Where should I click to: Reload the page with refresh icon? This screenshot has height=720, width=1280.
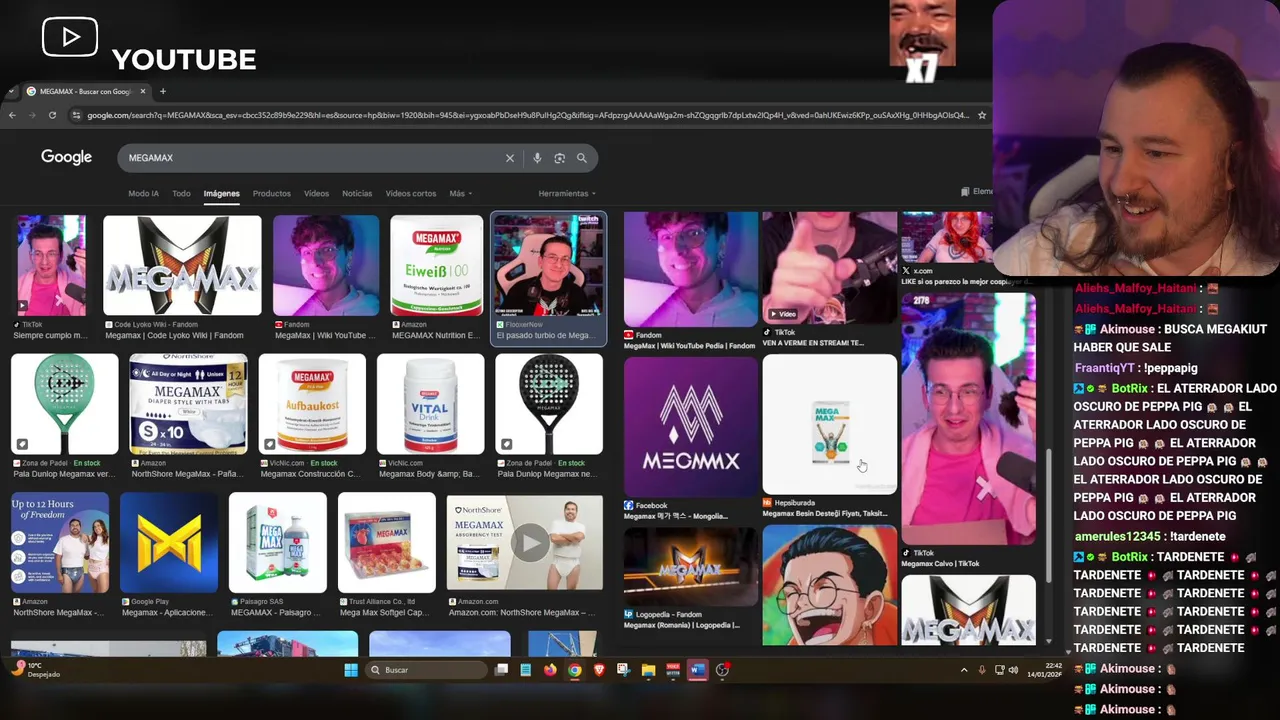pyautogui.click(x=52, y=115)
